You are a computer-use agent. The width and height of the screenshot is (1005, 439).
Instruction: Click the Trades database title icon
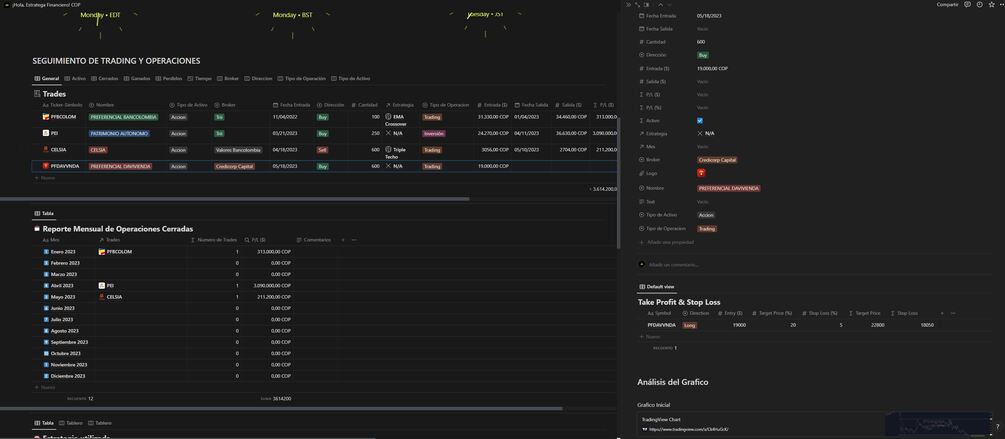tap(37, 94)
